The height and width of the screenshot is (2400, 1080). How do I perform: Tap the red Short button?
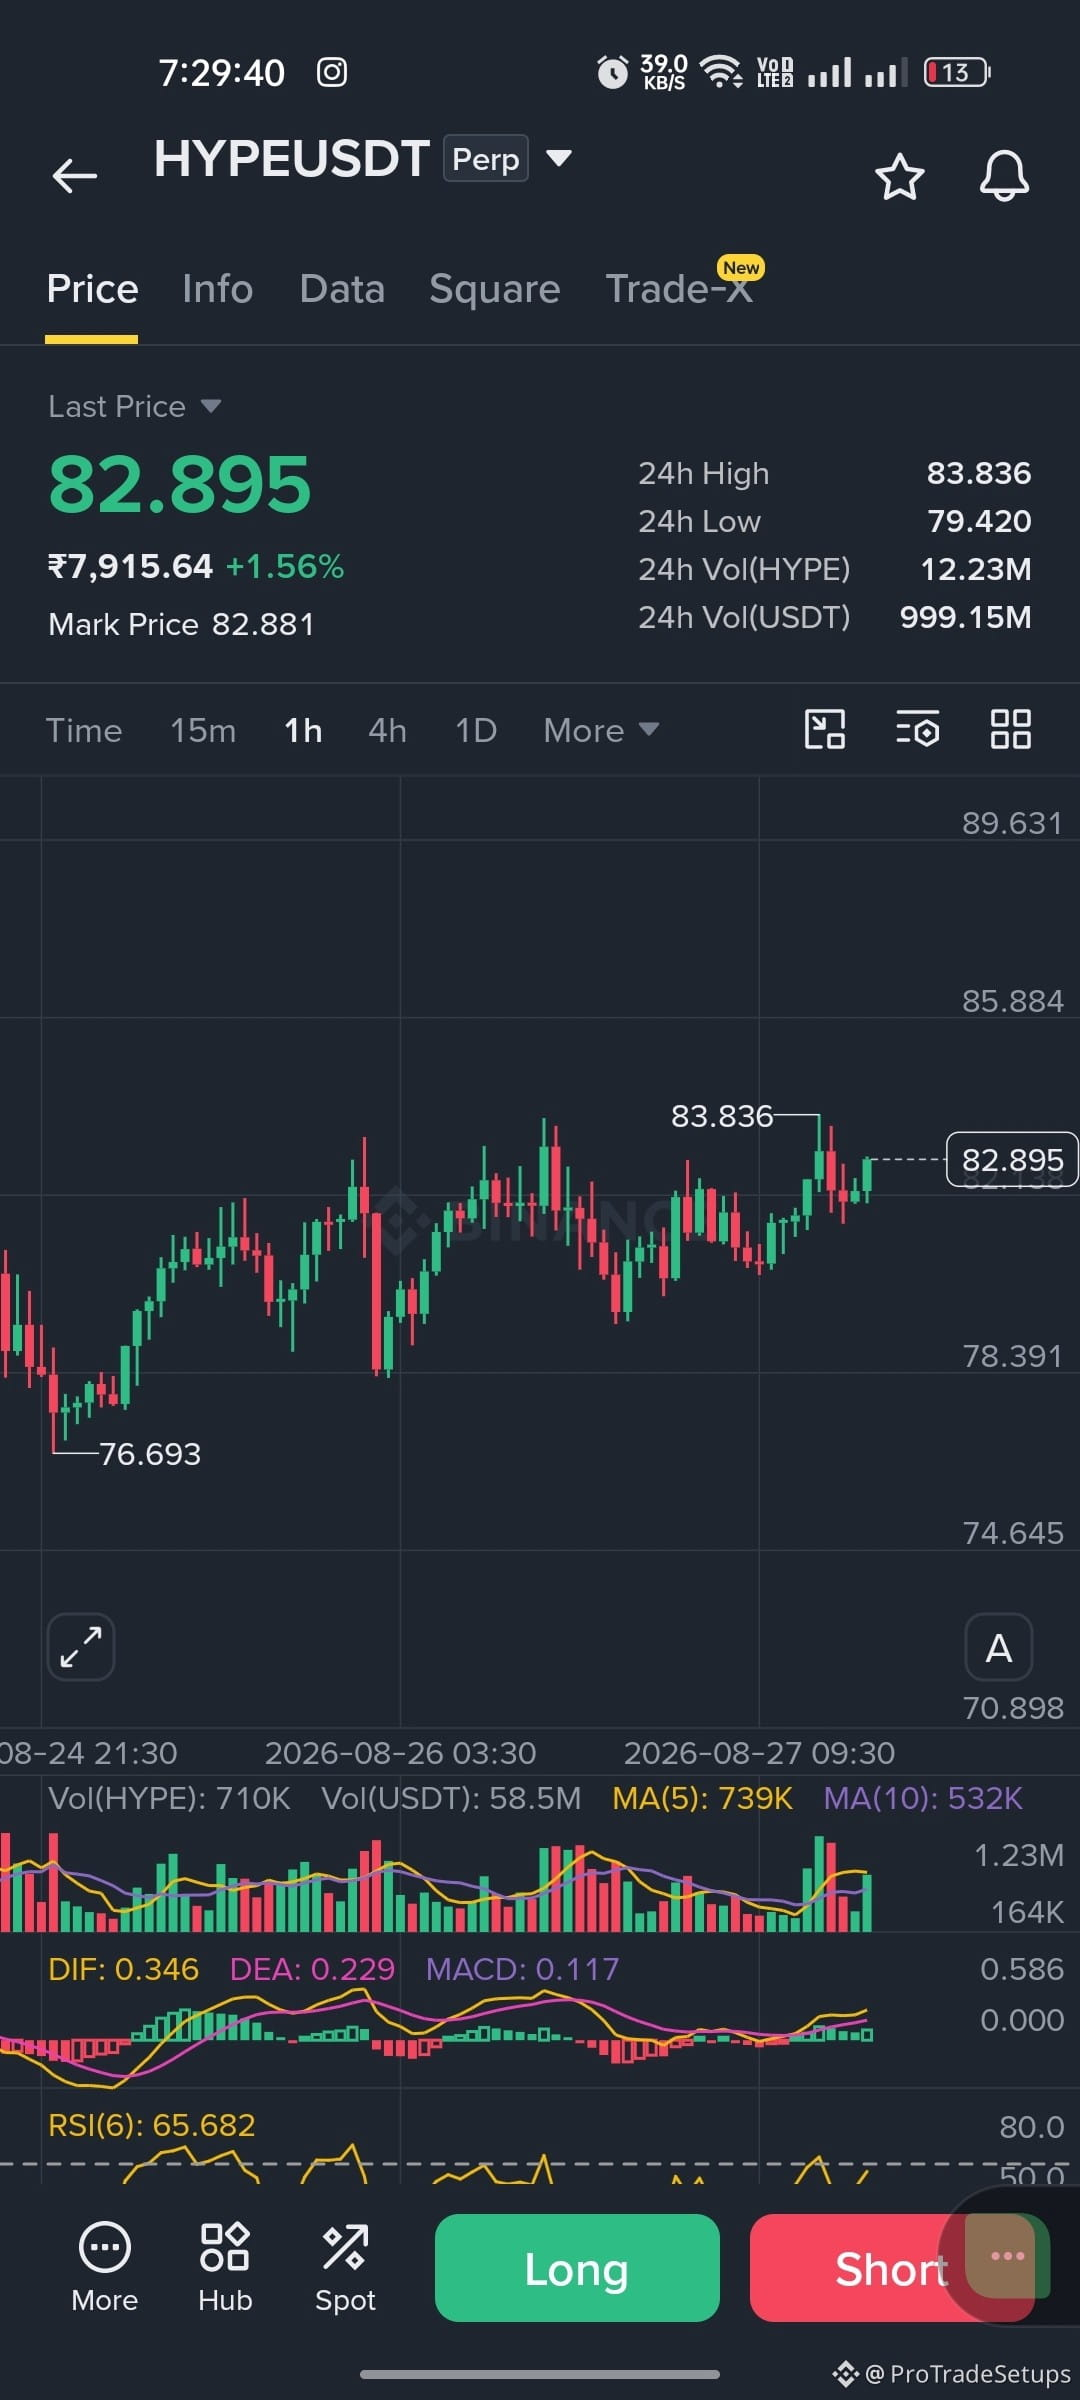tap(892, 2268)
